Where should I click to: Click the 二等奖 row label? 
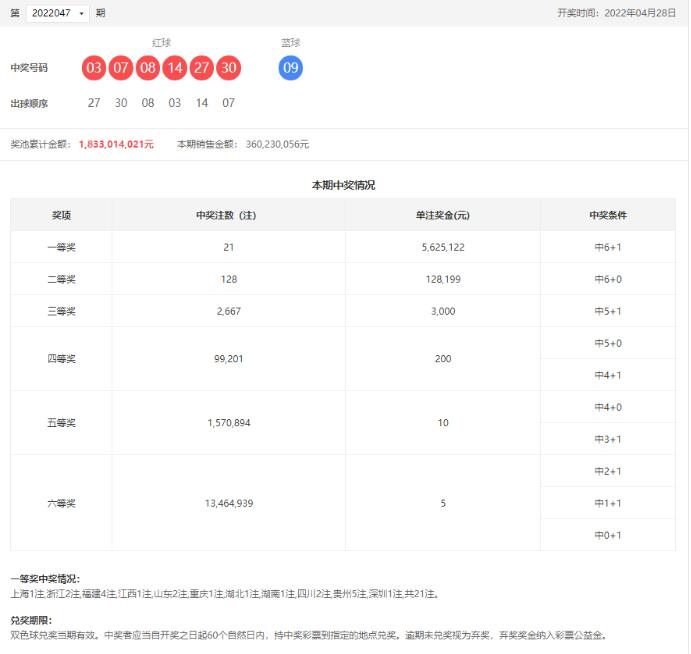point(61,279)
